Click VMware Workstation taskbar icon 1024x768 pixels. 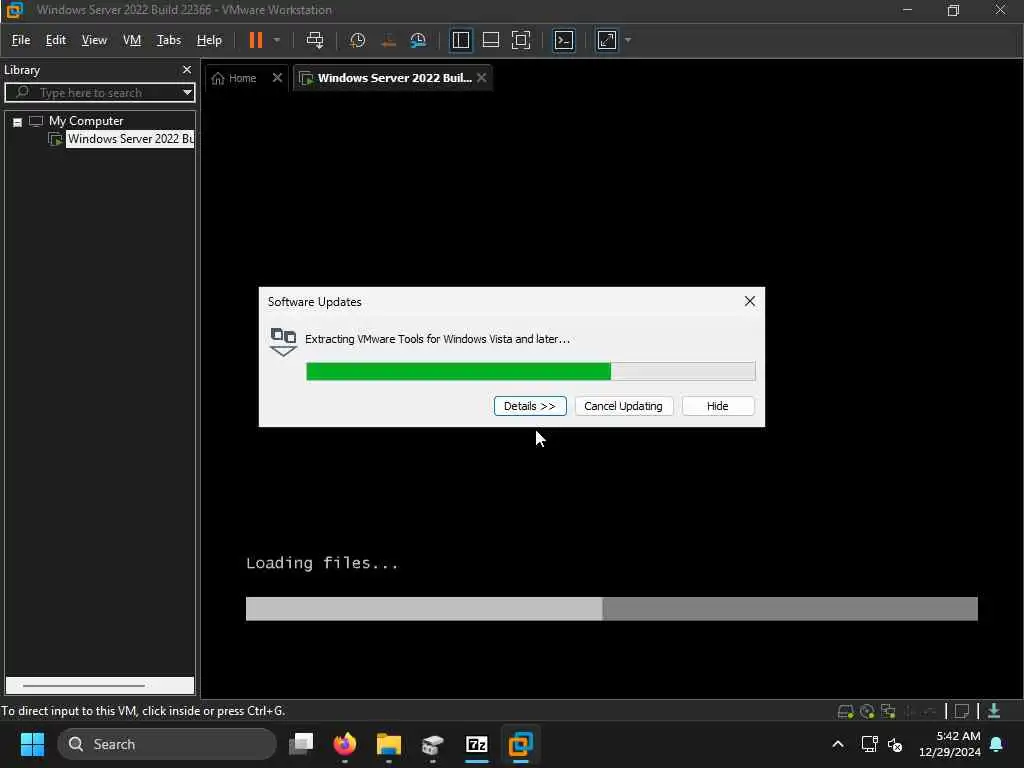(520, 744)
